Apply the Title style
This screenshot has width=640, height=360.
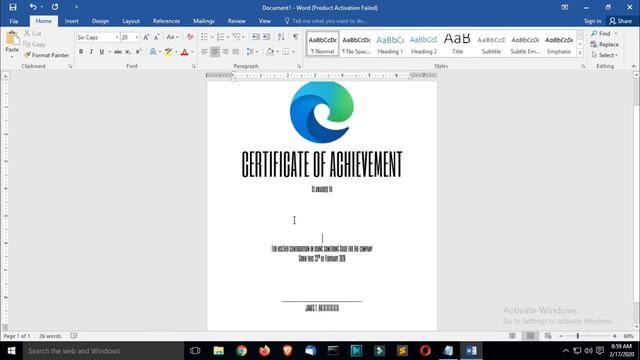click(457, 44)
